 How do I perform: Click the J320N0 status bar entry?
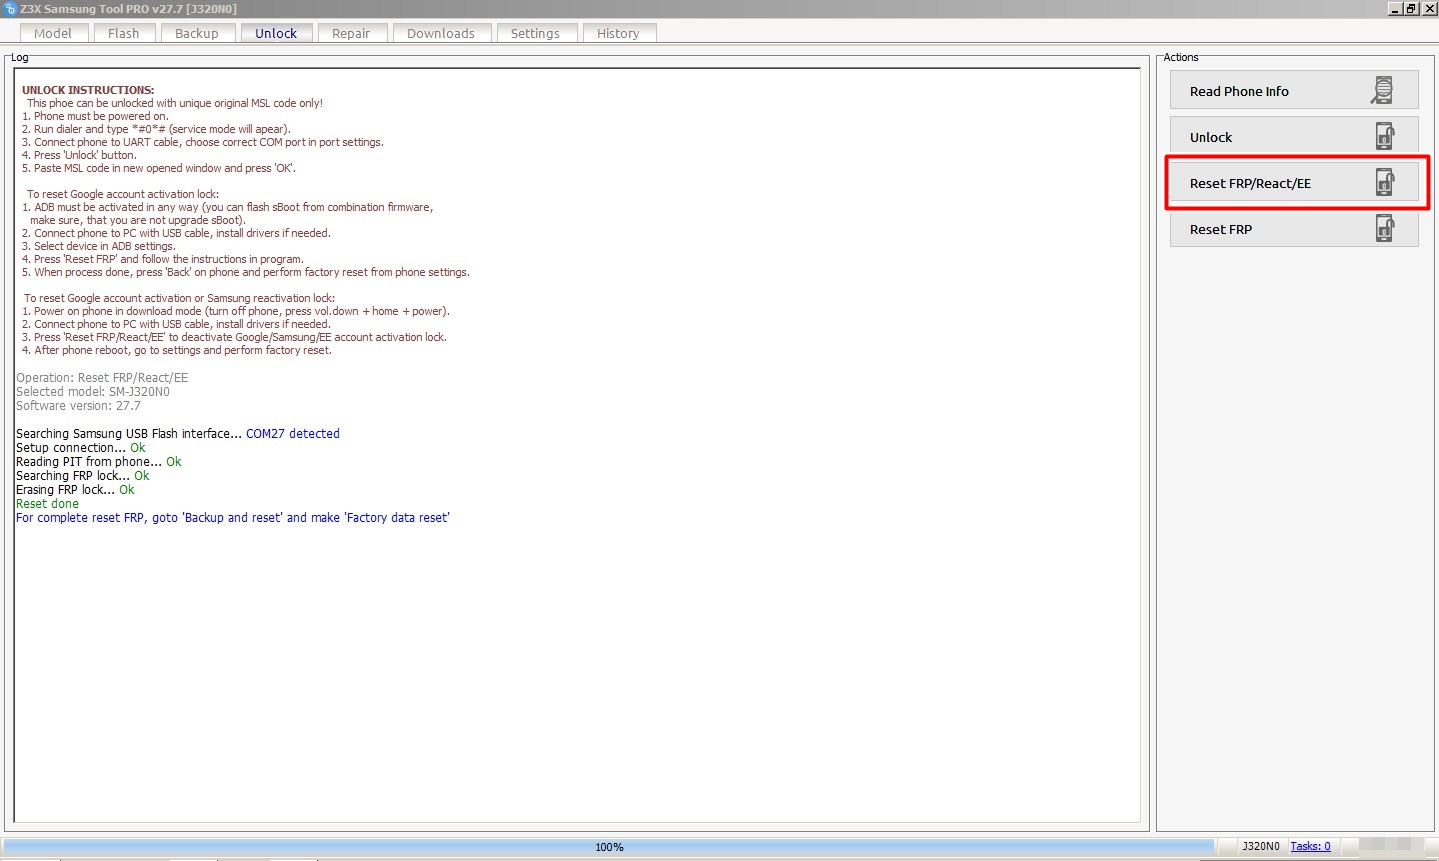coord(1261,846)
